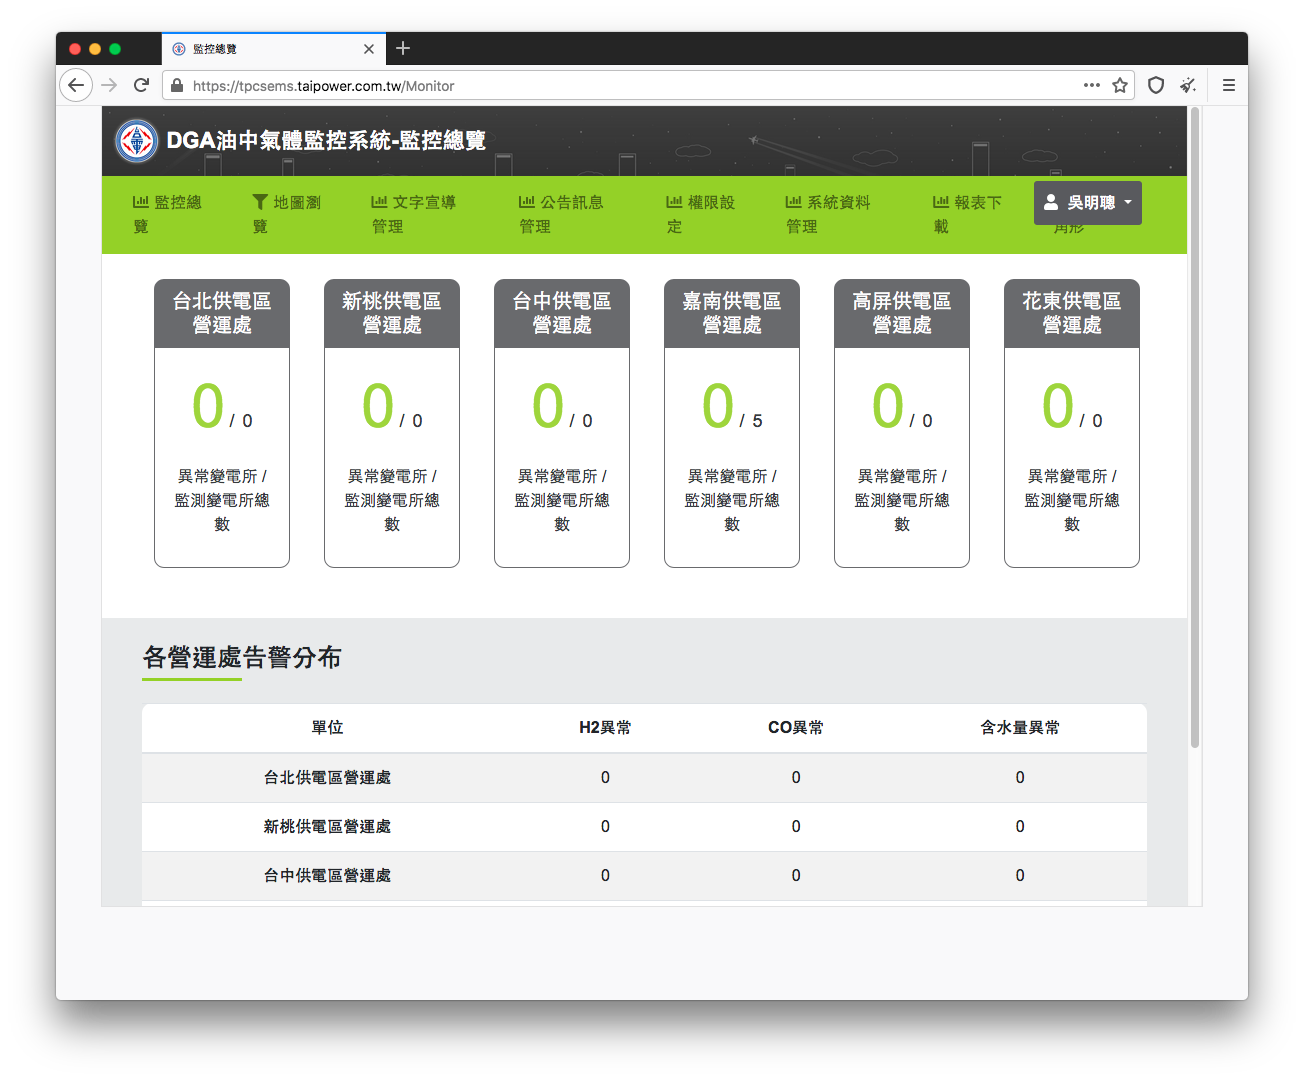This screenshot has height=1080, width=1304.
Task: Select table row 台中供電區營運處
Action: pyautogui.click(x=644, y=876)
